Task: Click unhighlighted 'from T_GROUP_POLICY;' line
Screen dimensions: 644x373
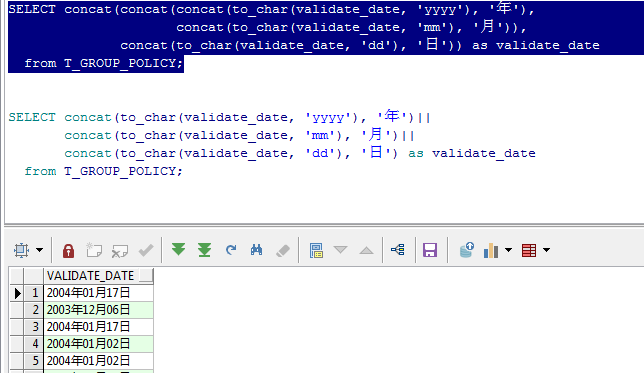Action: (x=103, y=171)
